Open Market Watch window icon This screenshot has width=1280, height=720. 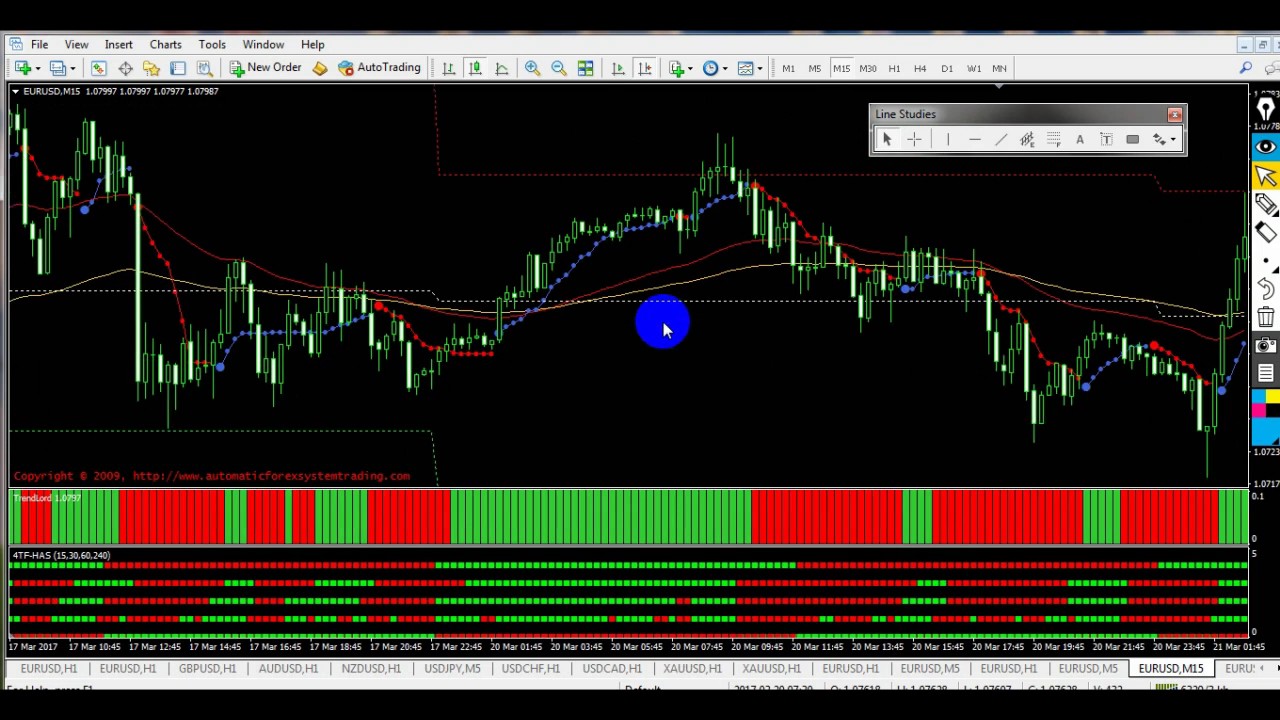point(98,68)
